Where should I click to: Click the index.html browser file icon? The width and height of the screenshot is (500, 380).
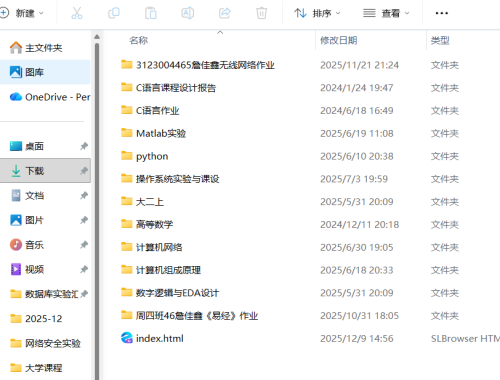tap(127, 338)
